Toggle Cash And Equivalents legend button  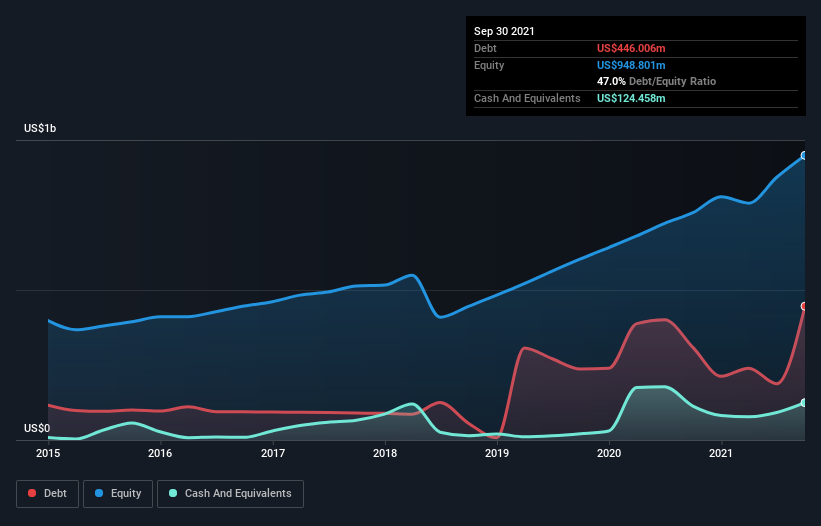(230, 494)
